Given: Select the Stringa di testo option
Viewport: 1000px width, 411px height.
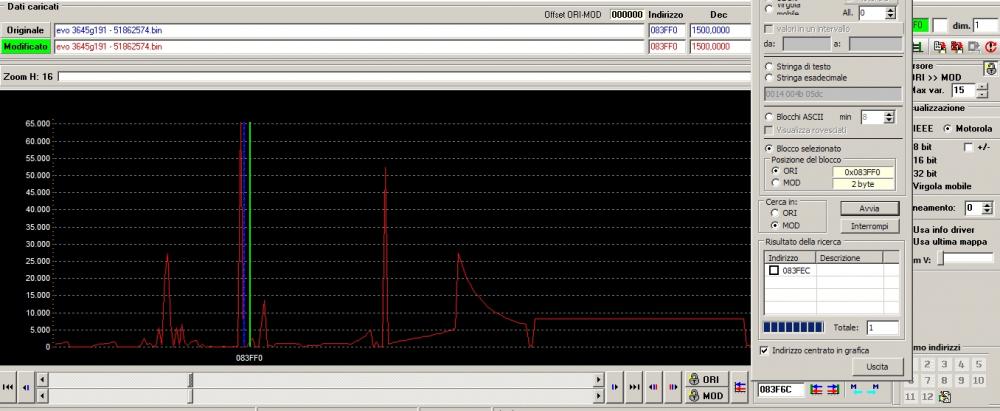Looking at the screenshot, I should click(769, 66).
